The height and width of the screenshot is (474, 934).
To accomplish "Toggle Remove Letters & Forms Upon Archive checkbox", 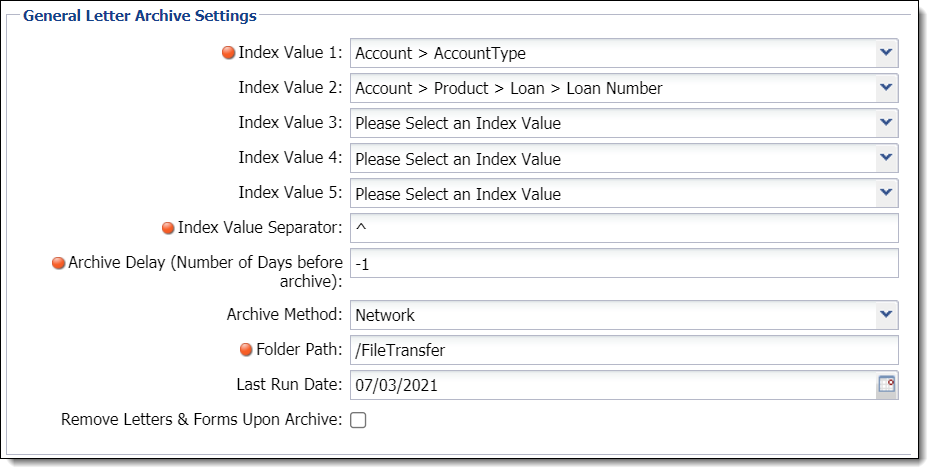I will (x=358, y=420).
